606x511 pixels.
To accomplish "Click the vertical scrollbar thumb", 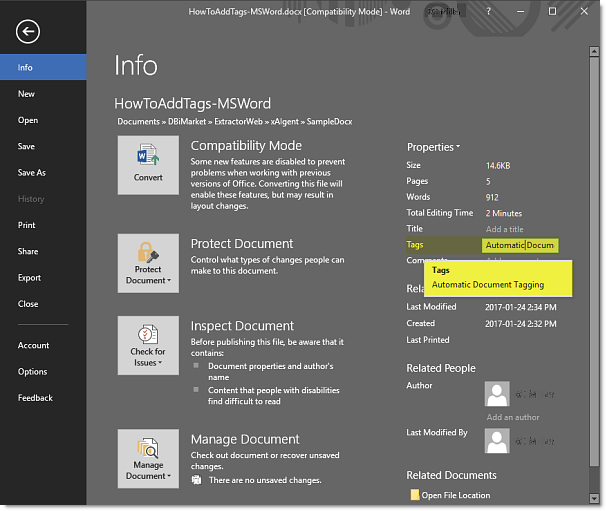I will click(x=594, y=261).
